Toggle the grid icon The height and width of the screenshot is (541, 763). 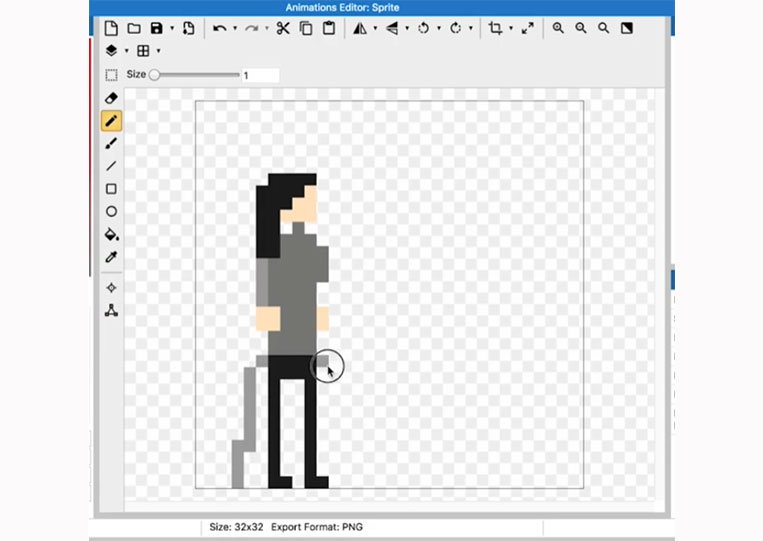[x=143, y=51]
